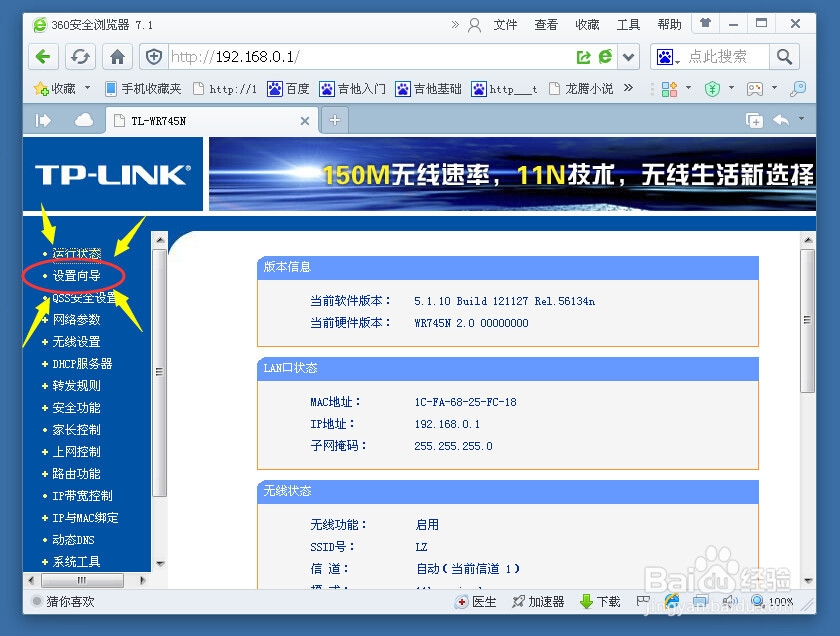Click the address bar URL field

[x=370, y=57]
